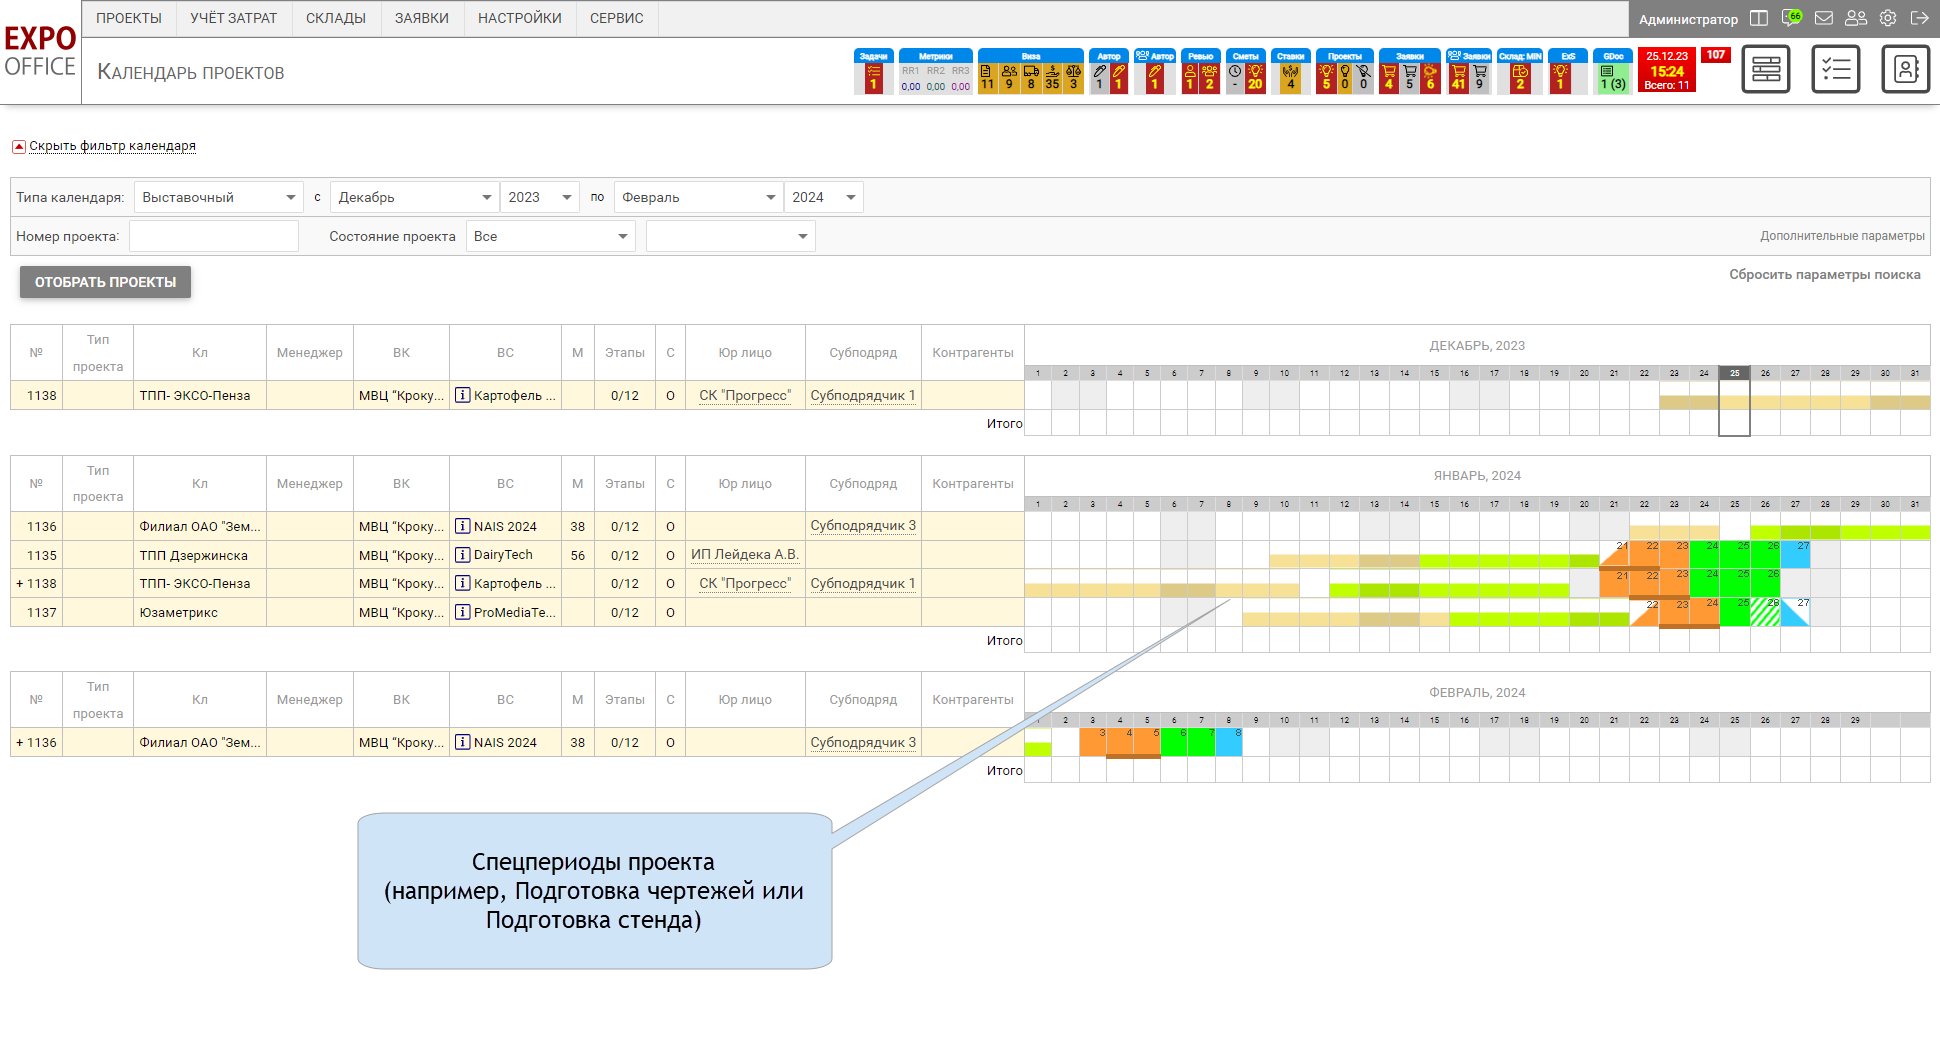Open the СКЛАДЫ menu

335,18
